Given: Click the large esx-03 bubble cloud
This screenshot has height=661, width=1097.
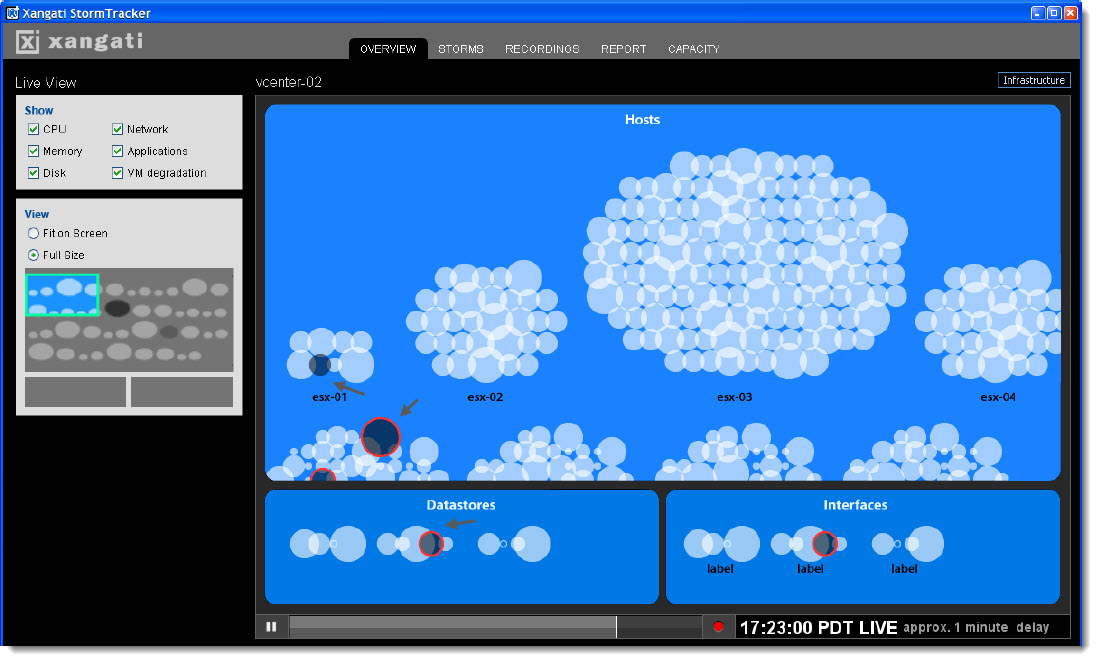Looking at the screenshot, I should point(745,264).
